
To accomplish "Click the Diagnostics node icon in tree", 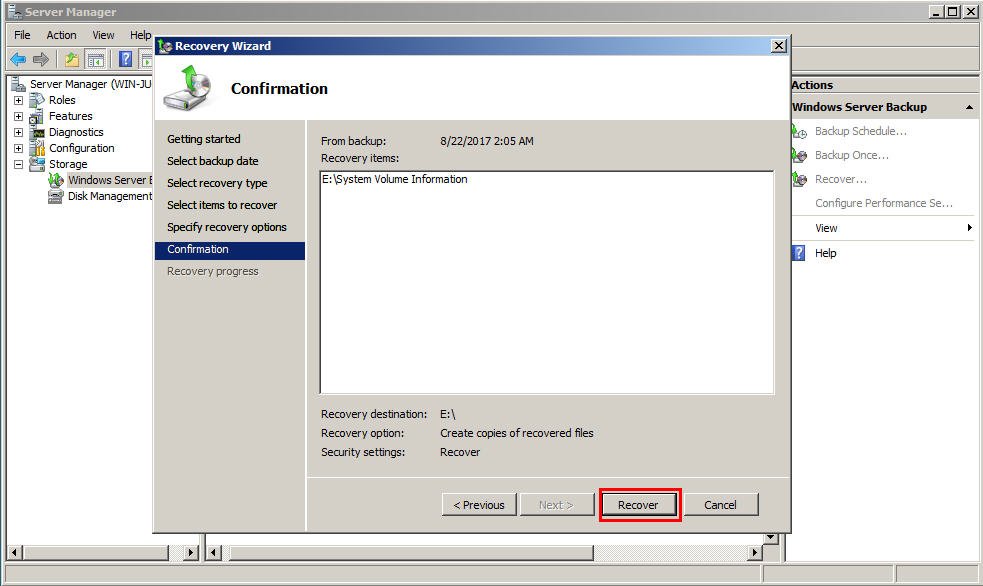I will 38,133.
